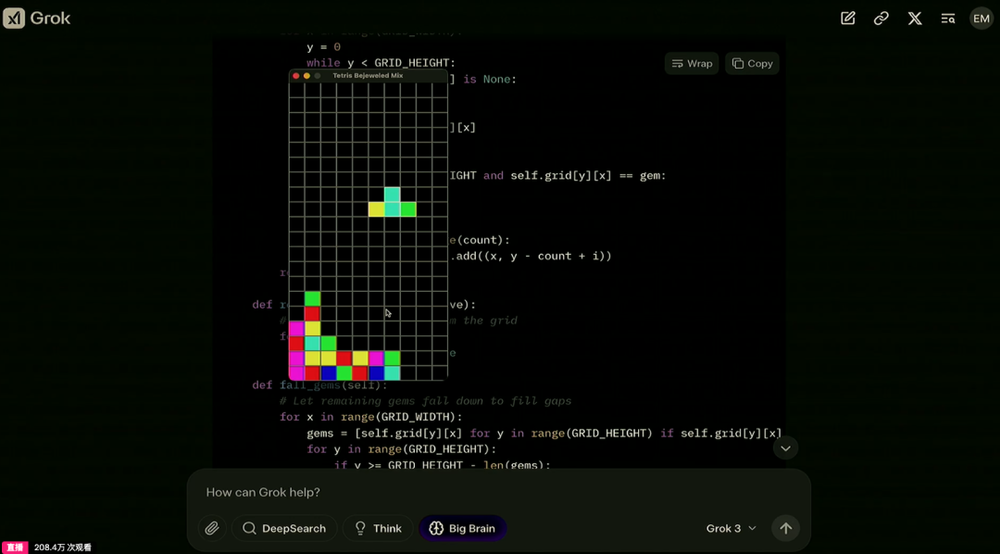This screenshot has width=1000, height=554.
Task: Open the X icon in header
Action: tap(914, 18)
